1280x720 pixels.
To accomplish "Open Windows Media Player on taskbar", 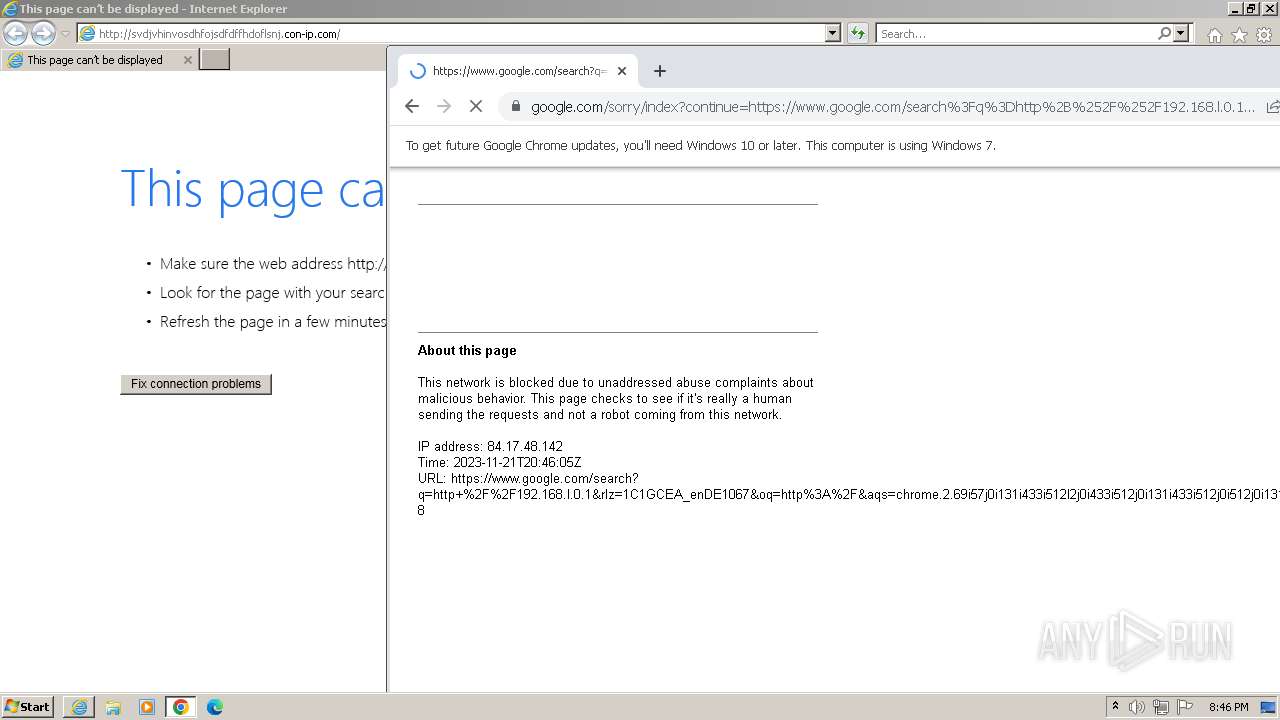I will [147, 707].
